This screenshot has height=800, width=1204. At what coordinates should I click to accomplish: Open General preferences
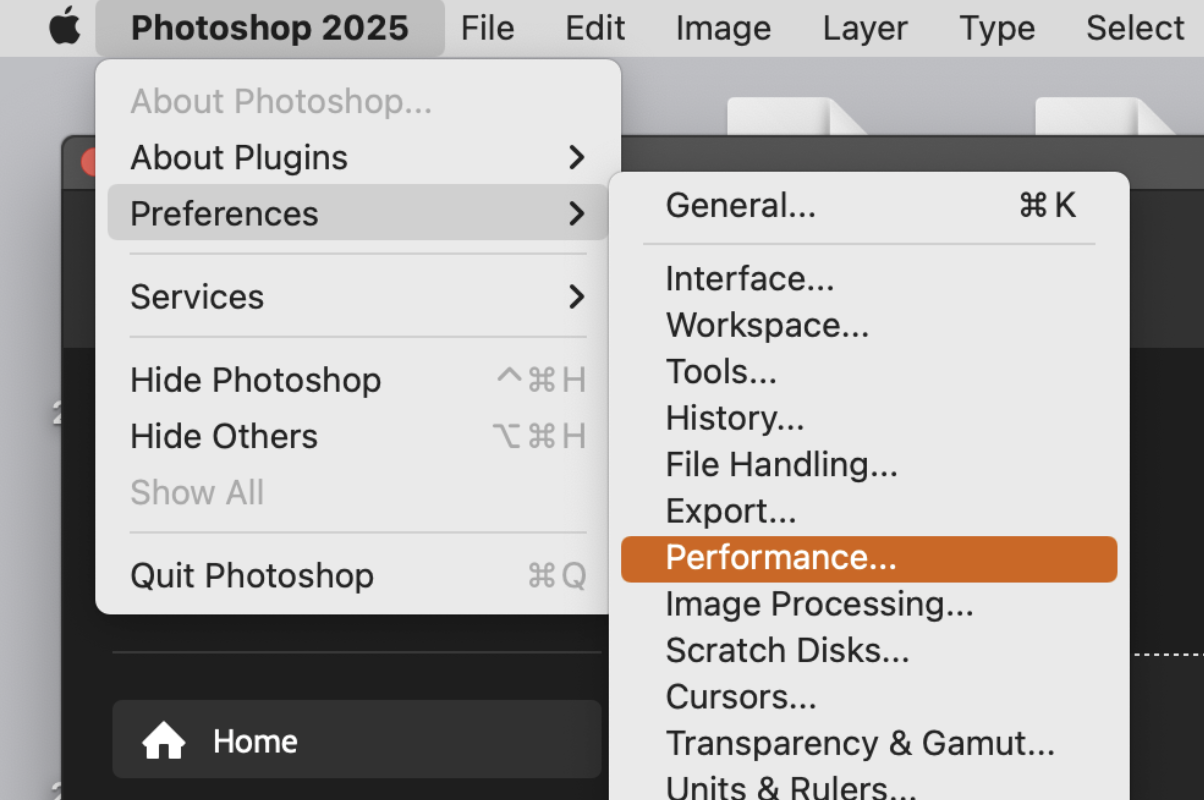740,205
